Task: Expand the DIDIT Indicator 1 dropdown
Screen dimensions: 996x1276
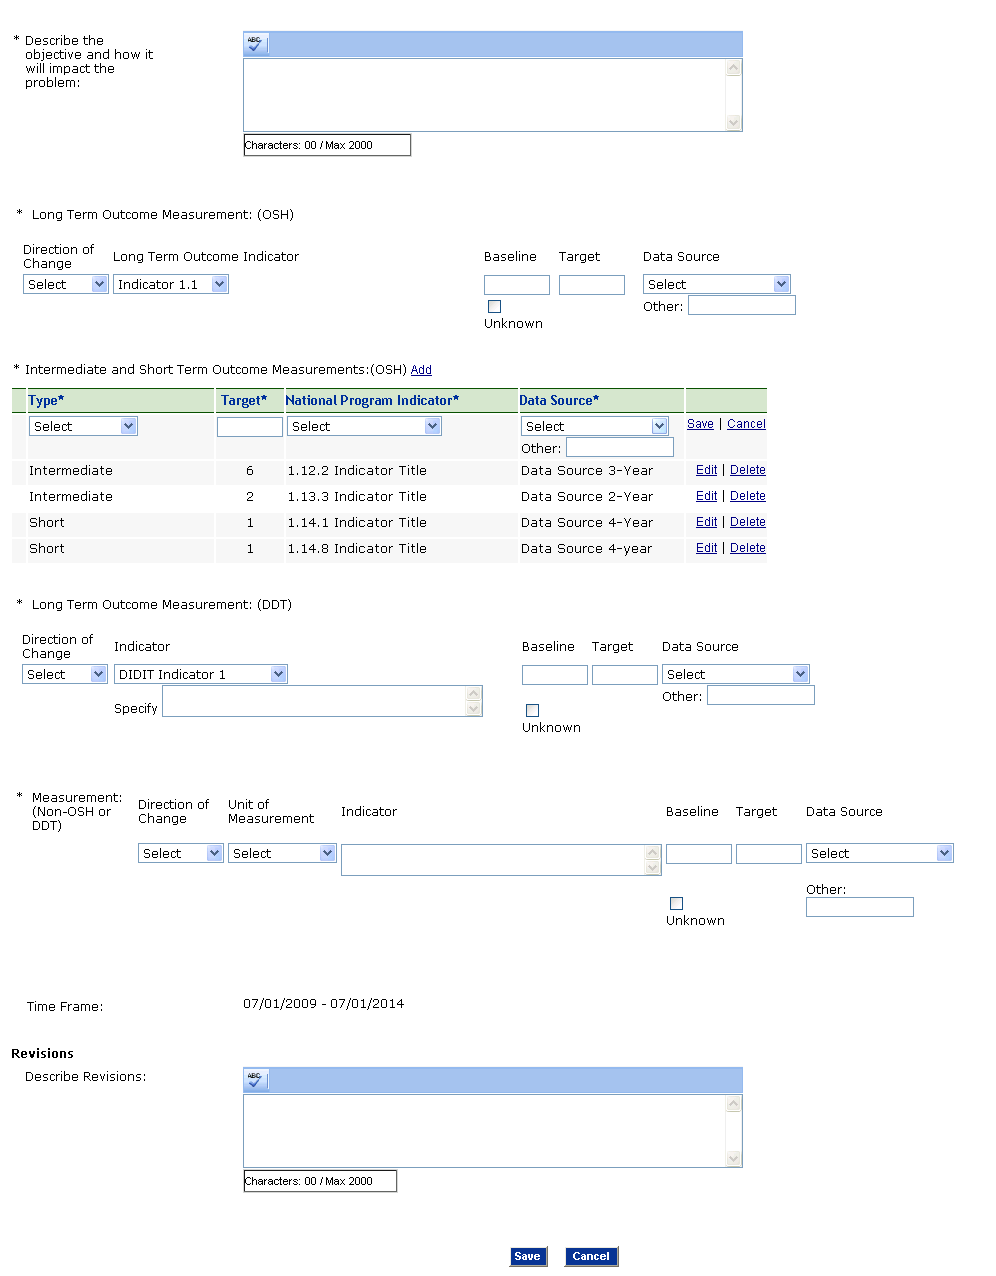Action: (201, 675)
